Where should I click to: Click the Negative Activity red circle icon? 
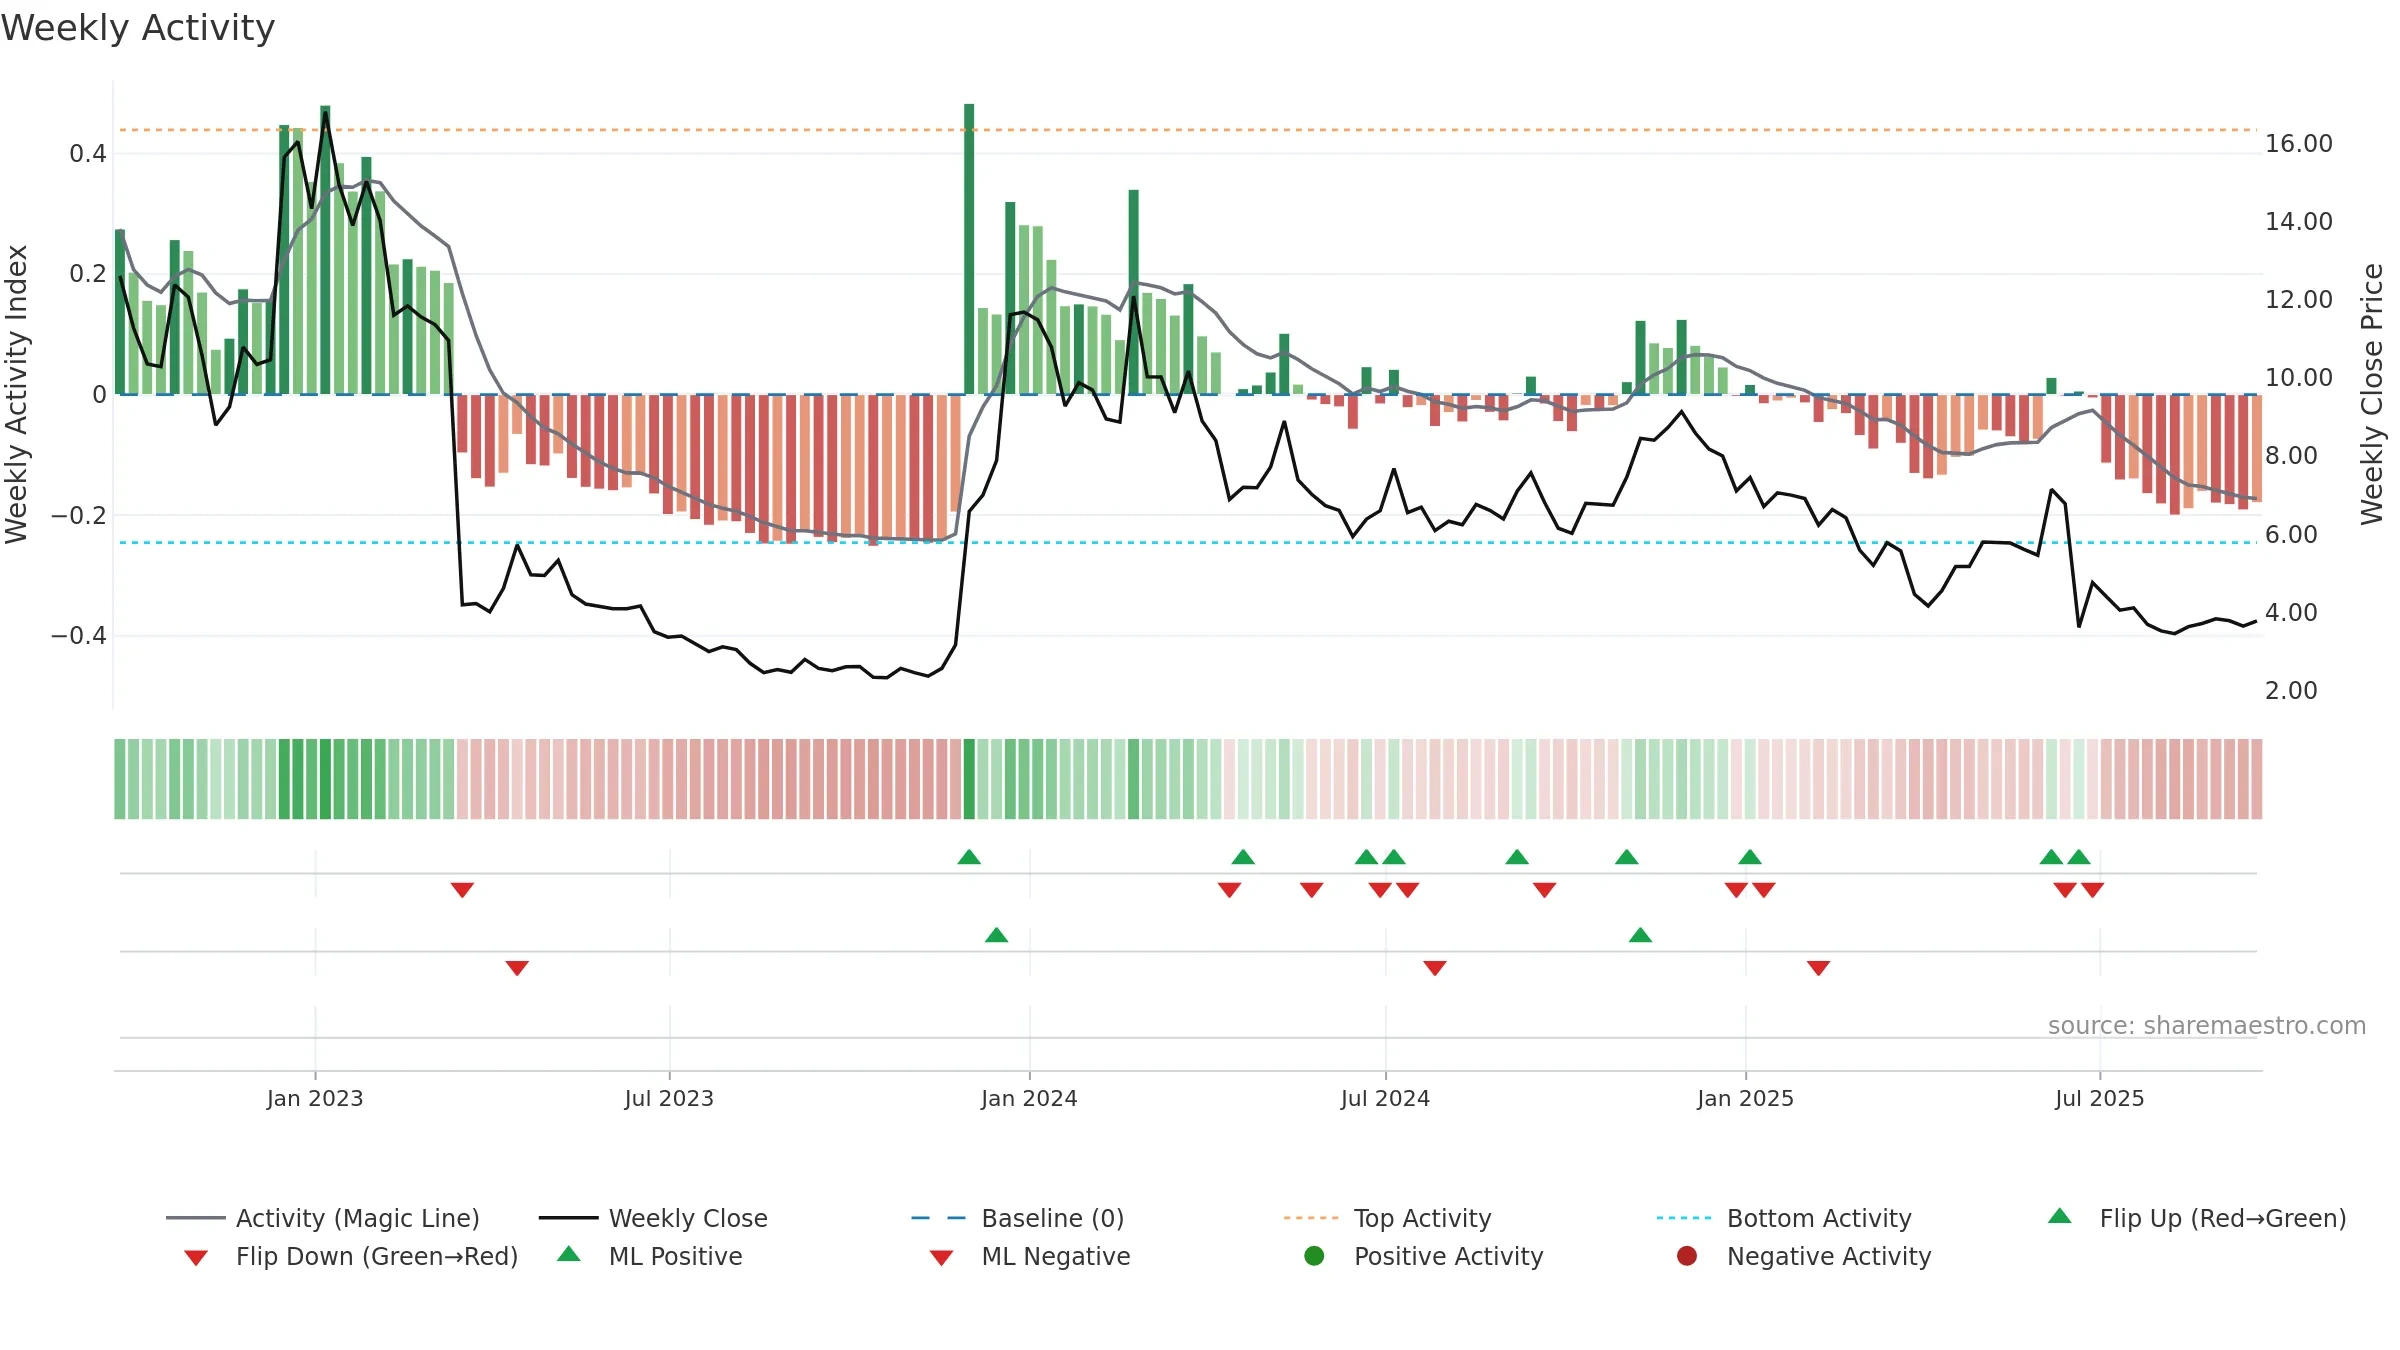tap(1687, 1256)
